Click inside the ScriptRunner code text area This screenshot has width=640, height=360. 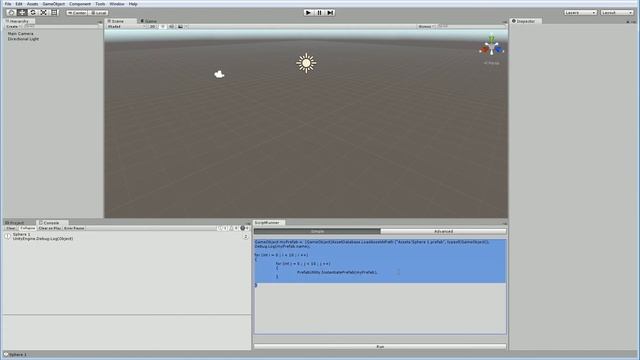[380, 287]
